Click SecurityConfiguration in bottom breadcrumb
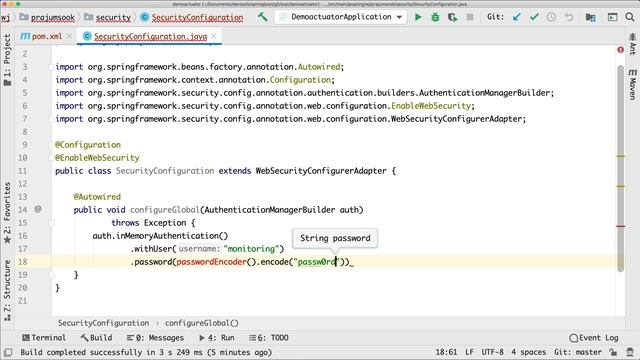 coord(103,323)
